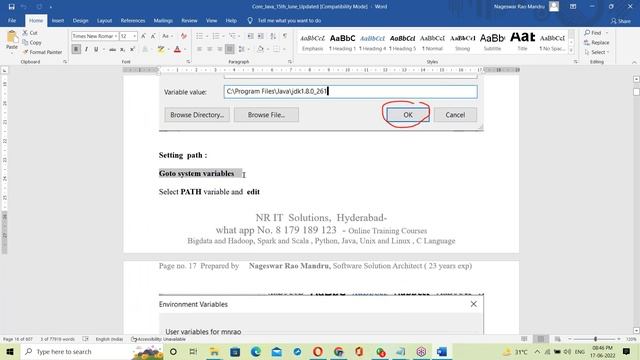The height and width of the screenshot is (360, 640).
Task: Decrease paragraph indent
Action: tap(251, 36)
